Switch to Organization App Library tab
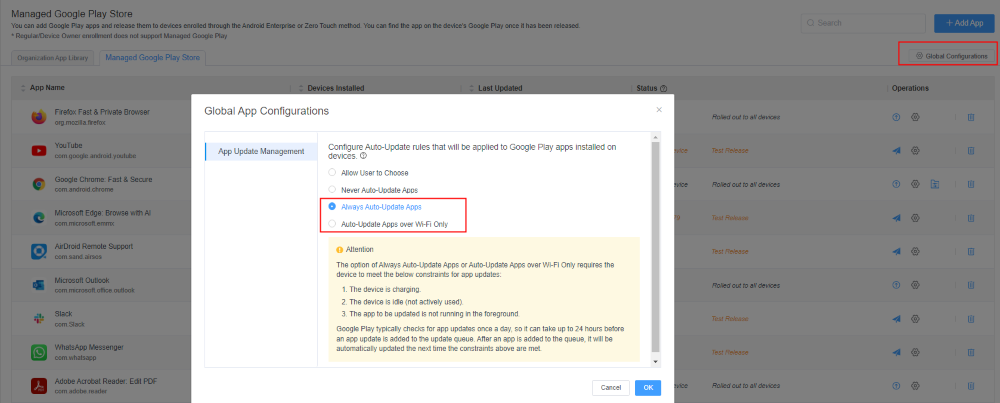 tap(53, 58)
